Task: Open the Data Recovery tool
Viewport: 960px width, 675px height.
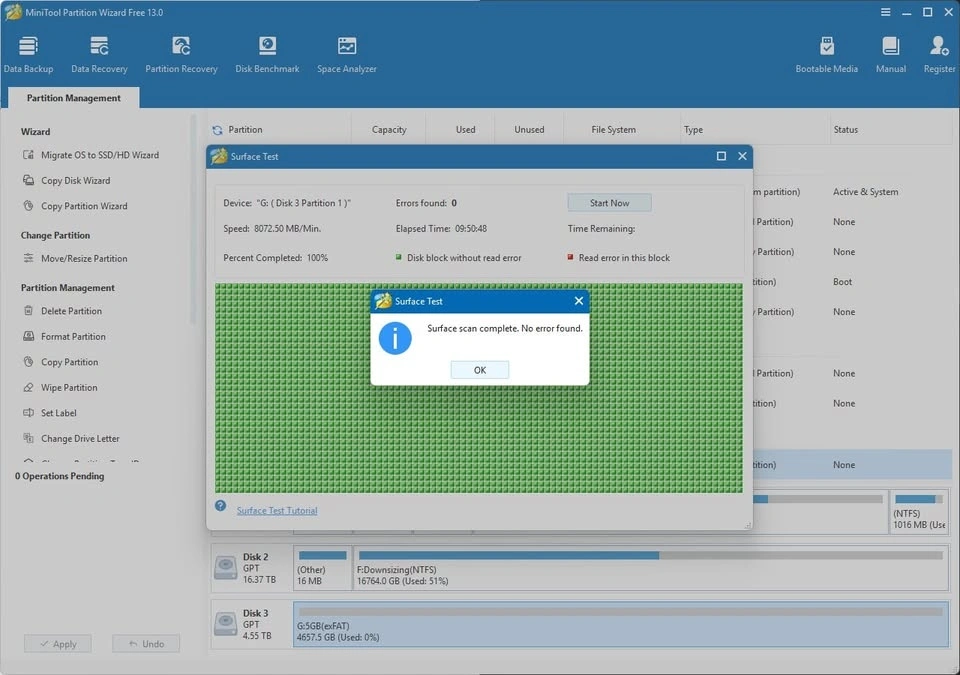Action: coord(99,55)
